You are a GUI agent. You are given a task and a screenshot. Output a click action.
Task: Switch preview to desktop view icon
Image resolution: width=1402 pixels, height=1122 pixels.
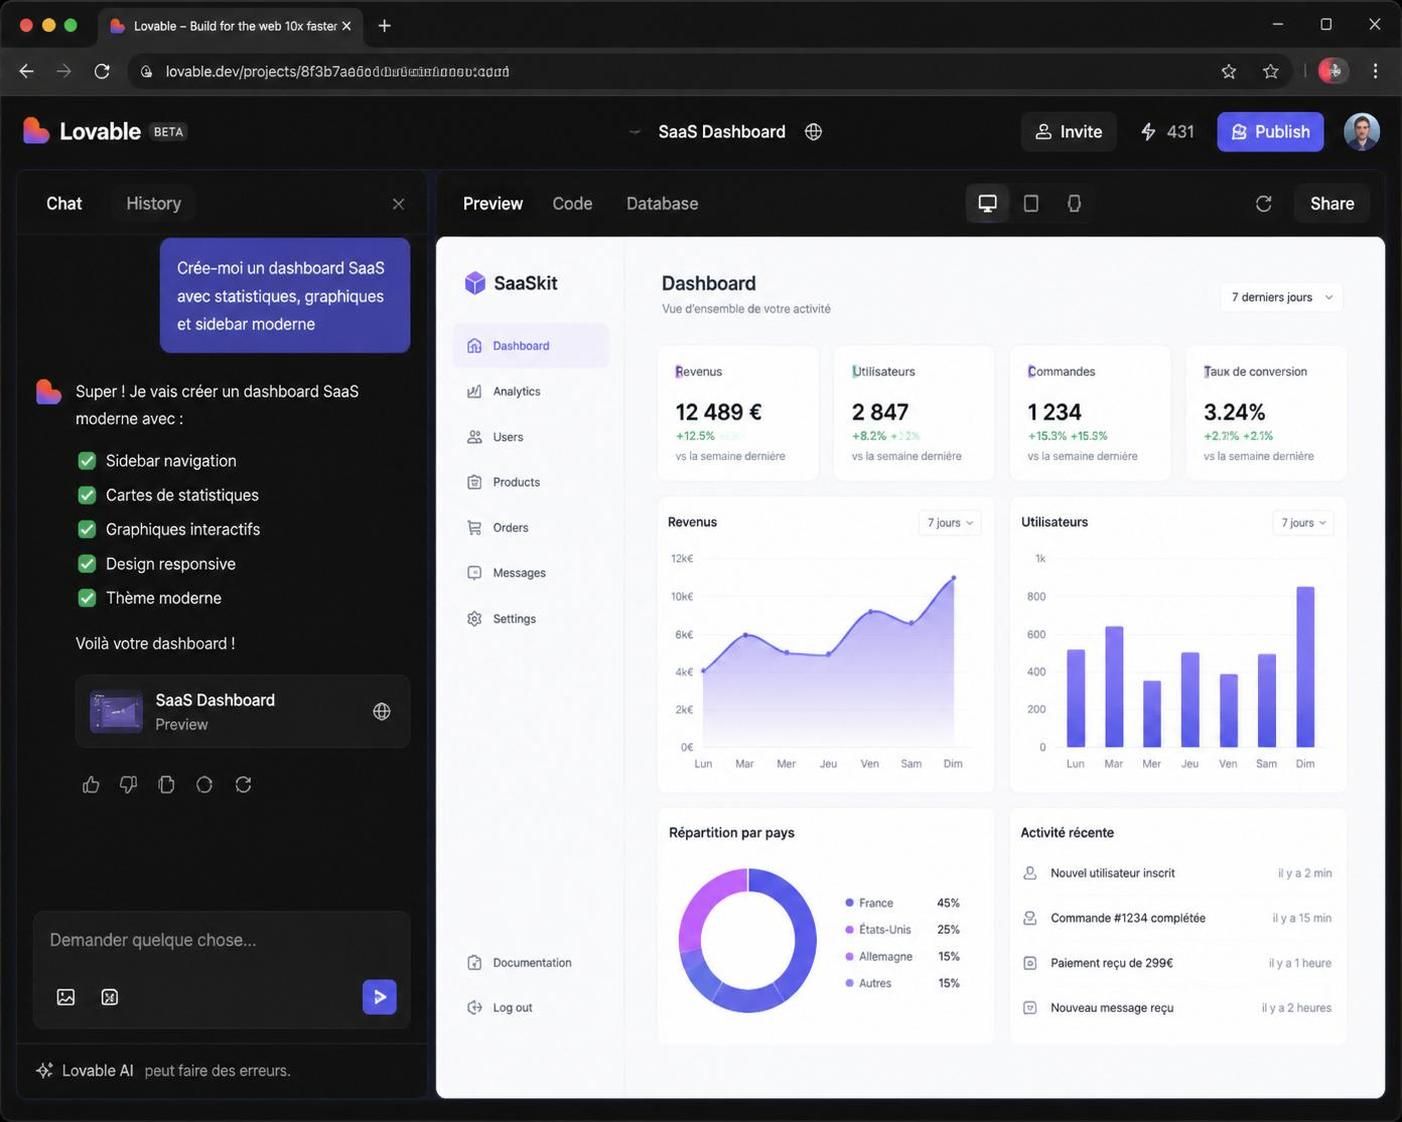(987, 203)
